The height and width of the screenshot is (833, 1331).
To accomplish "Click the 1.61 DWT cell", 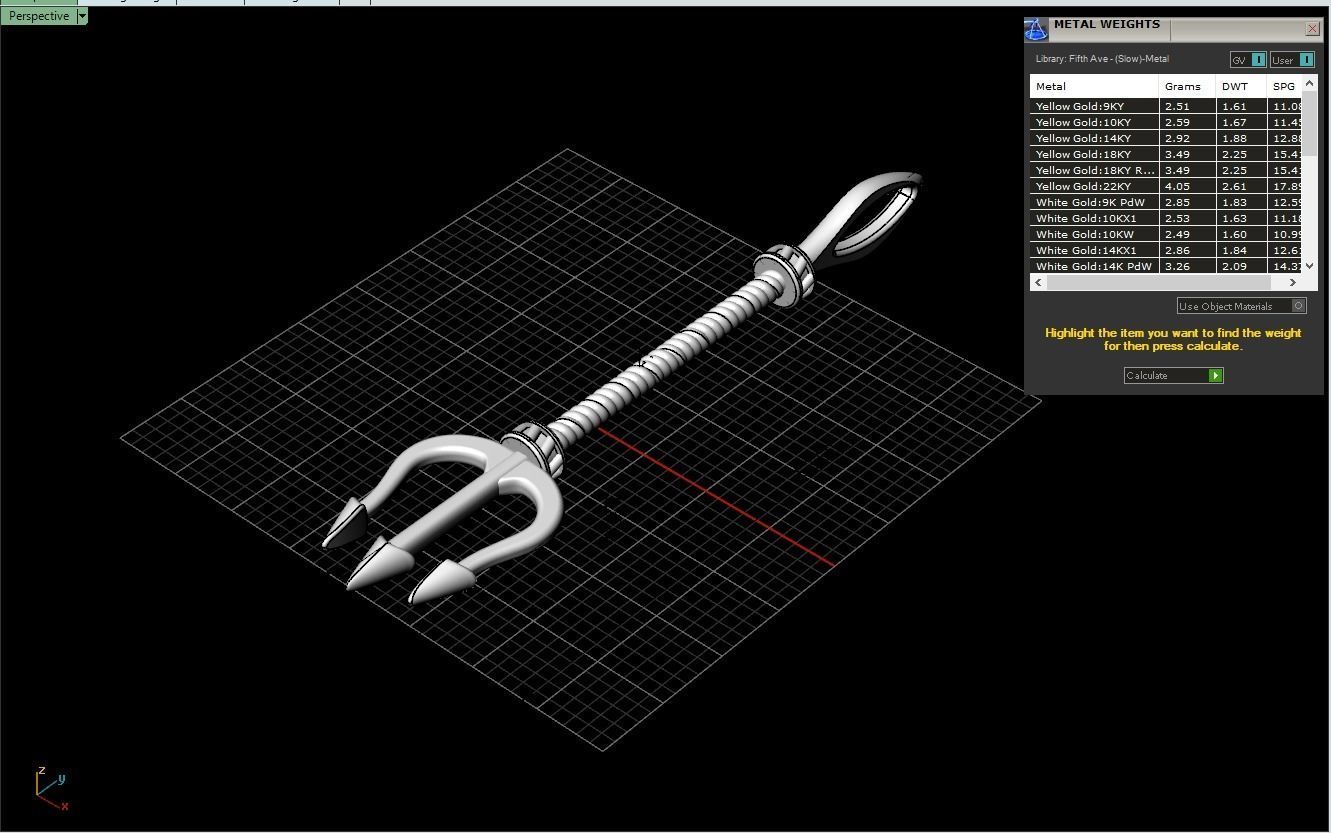I will [1241, 106].
